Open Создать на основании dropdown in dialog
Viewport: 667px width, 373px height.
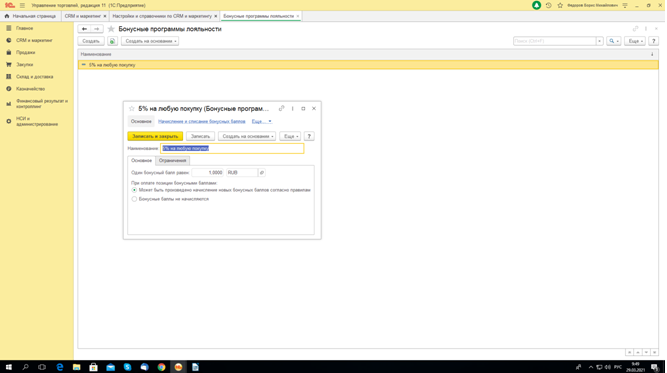pyautogui.click(x=247, y=136)
